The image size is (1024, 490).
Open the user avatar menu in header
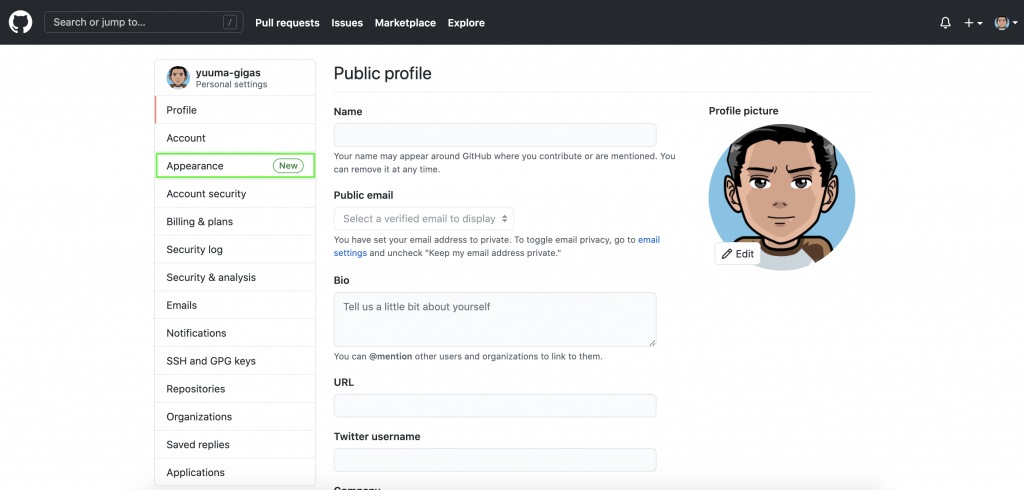pyautogui.click(x=1006, y=23)
